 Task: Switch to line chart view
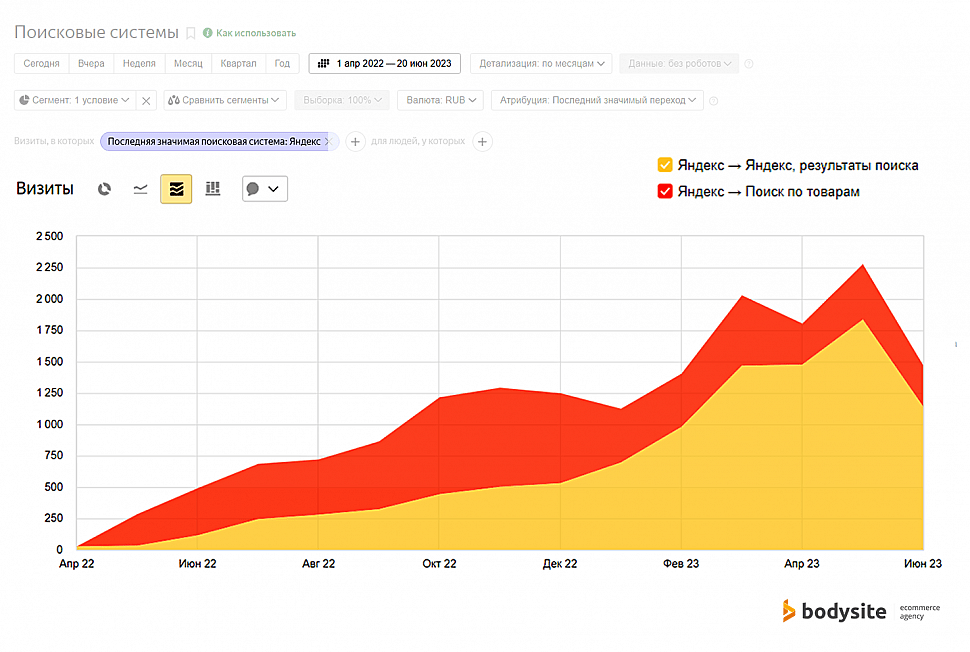tap(140, 189)
